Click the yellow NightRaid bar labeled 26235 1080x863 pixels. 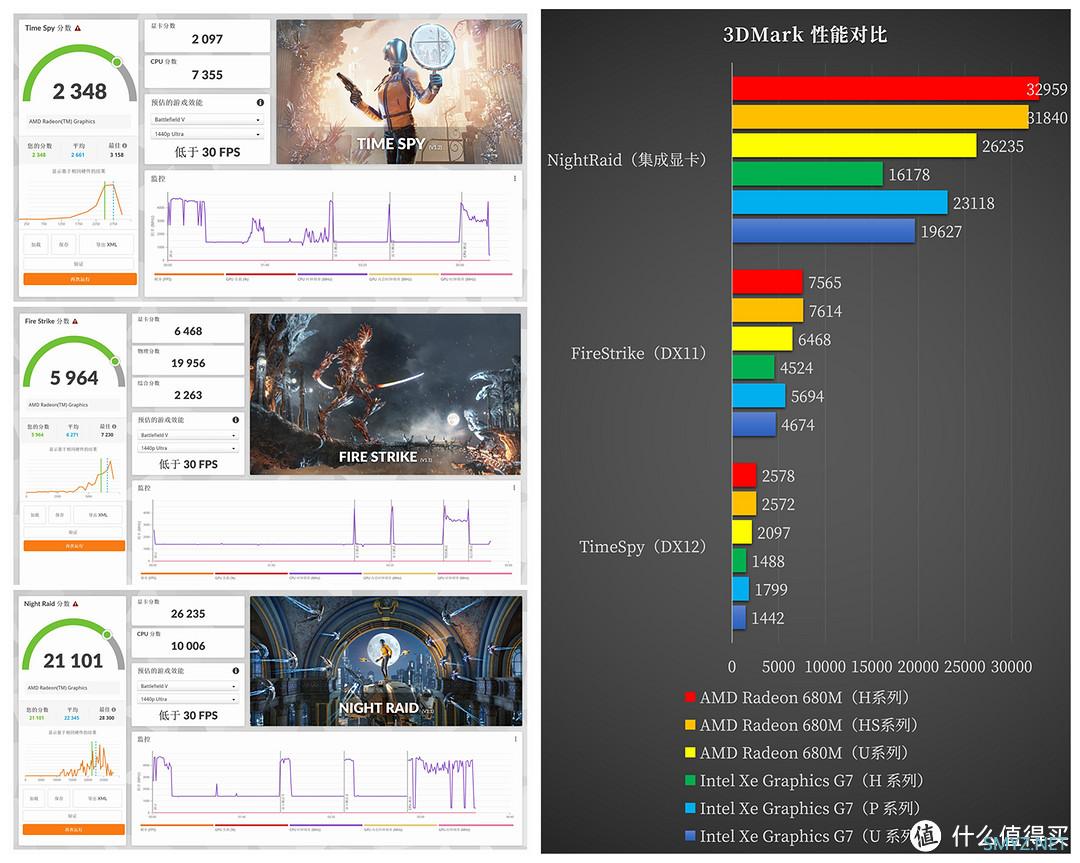coord(854,145)
